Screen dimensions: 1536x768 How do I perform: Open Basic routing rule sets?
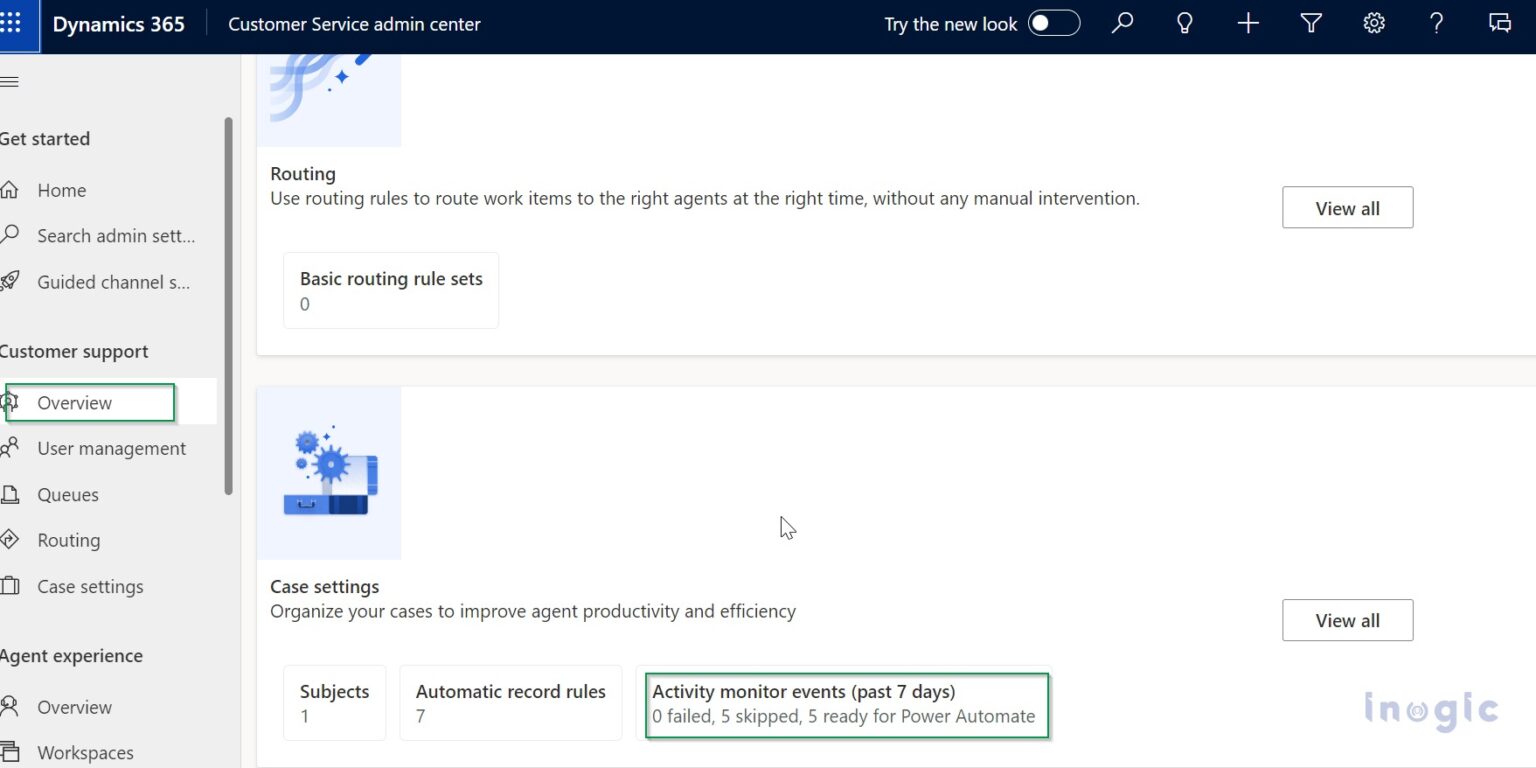coord(390,290)
